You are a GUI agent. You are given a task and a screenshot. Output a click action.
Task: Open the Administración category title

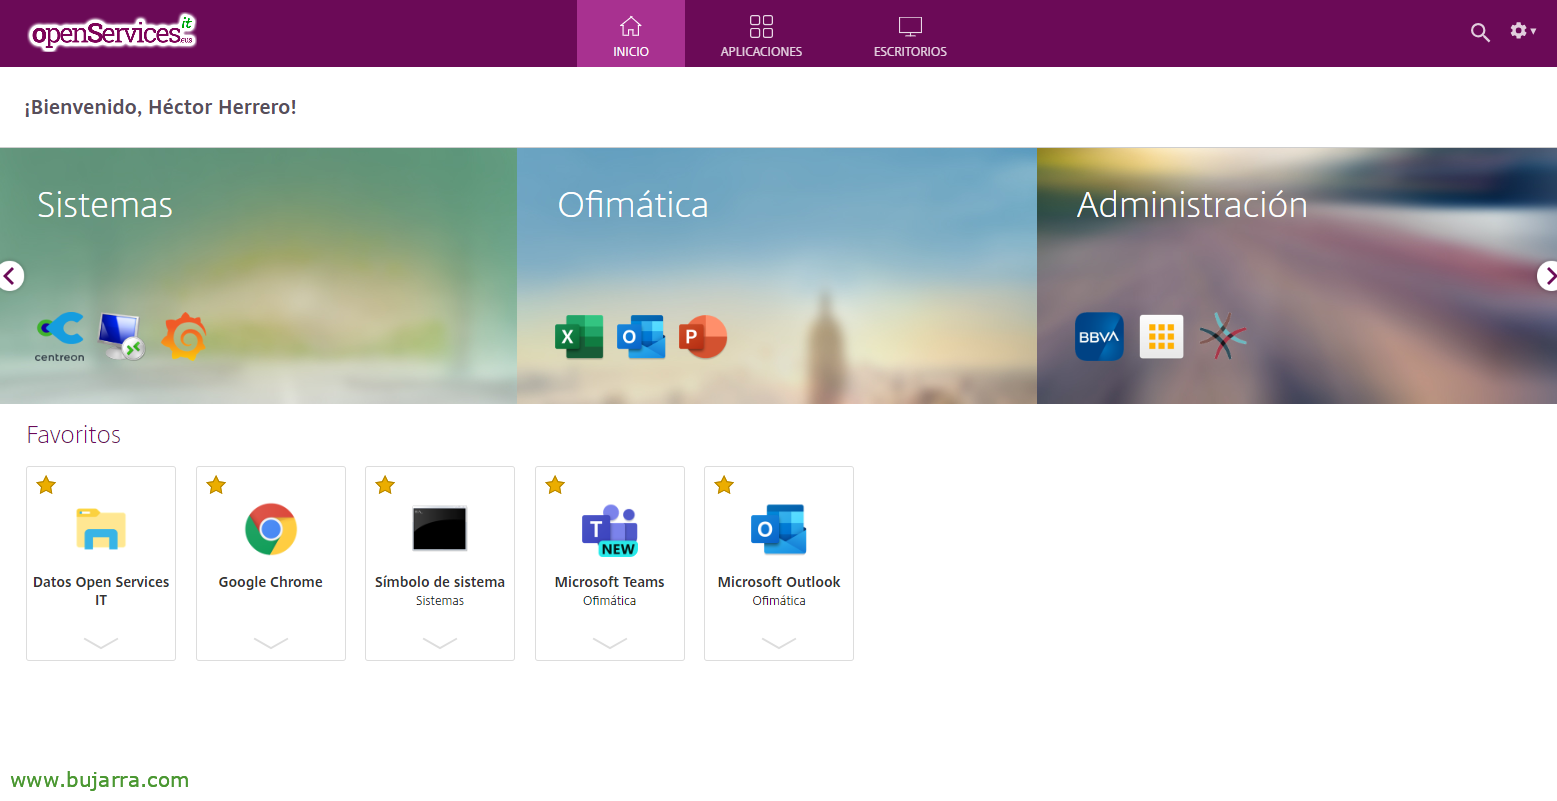coord(1192,205)
